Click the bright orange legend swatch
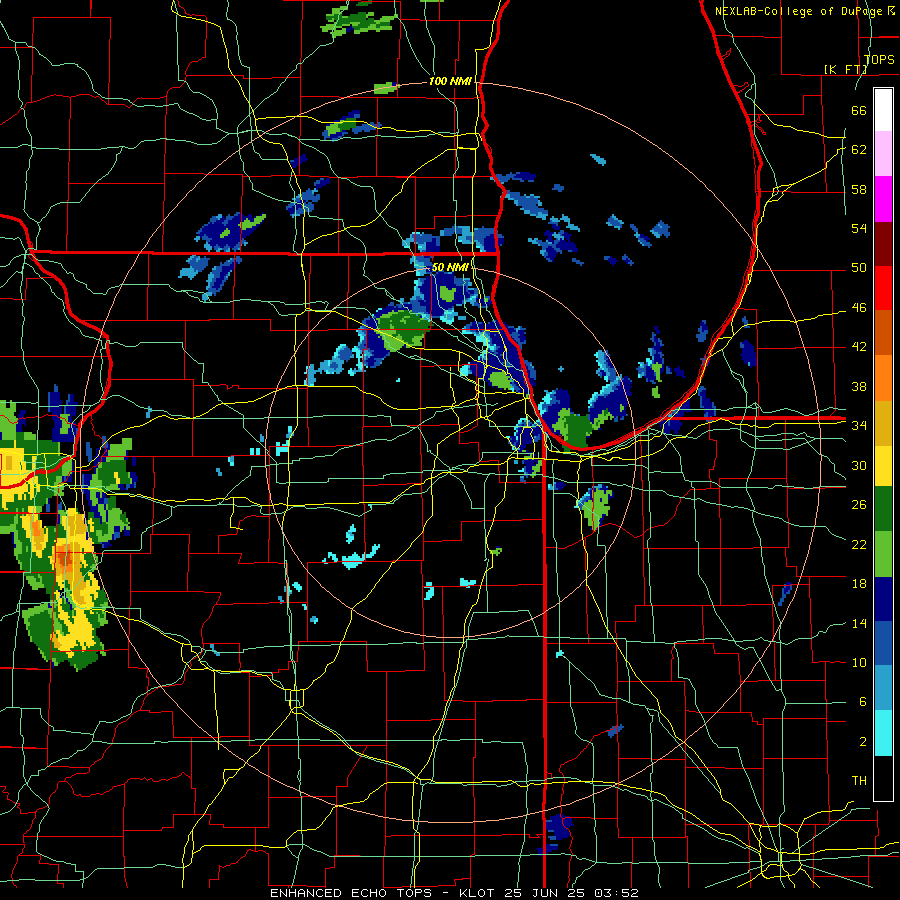This screenshot has height=900, width=900. coord(883,378)
